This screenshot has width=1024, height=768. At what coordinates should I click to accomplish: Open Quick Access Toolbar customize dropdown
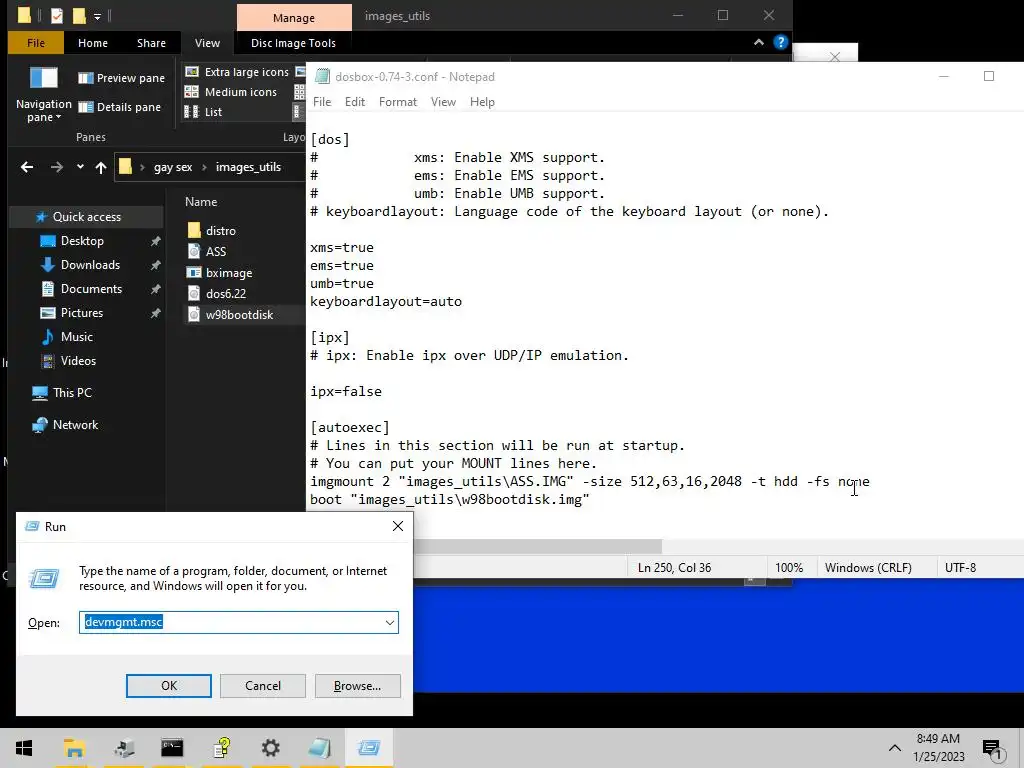[97, 16]
